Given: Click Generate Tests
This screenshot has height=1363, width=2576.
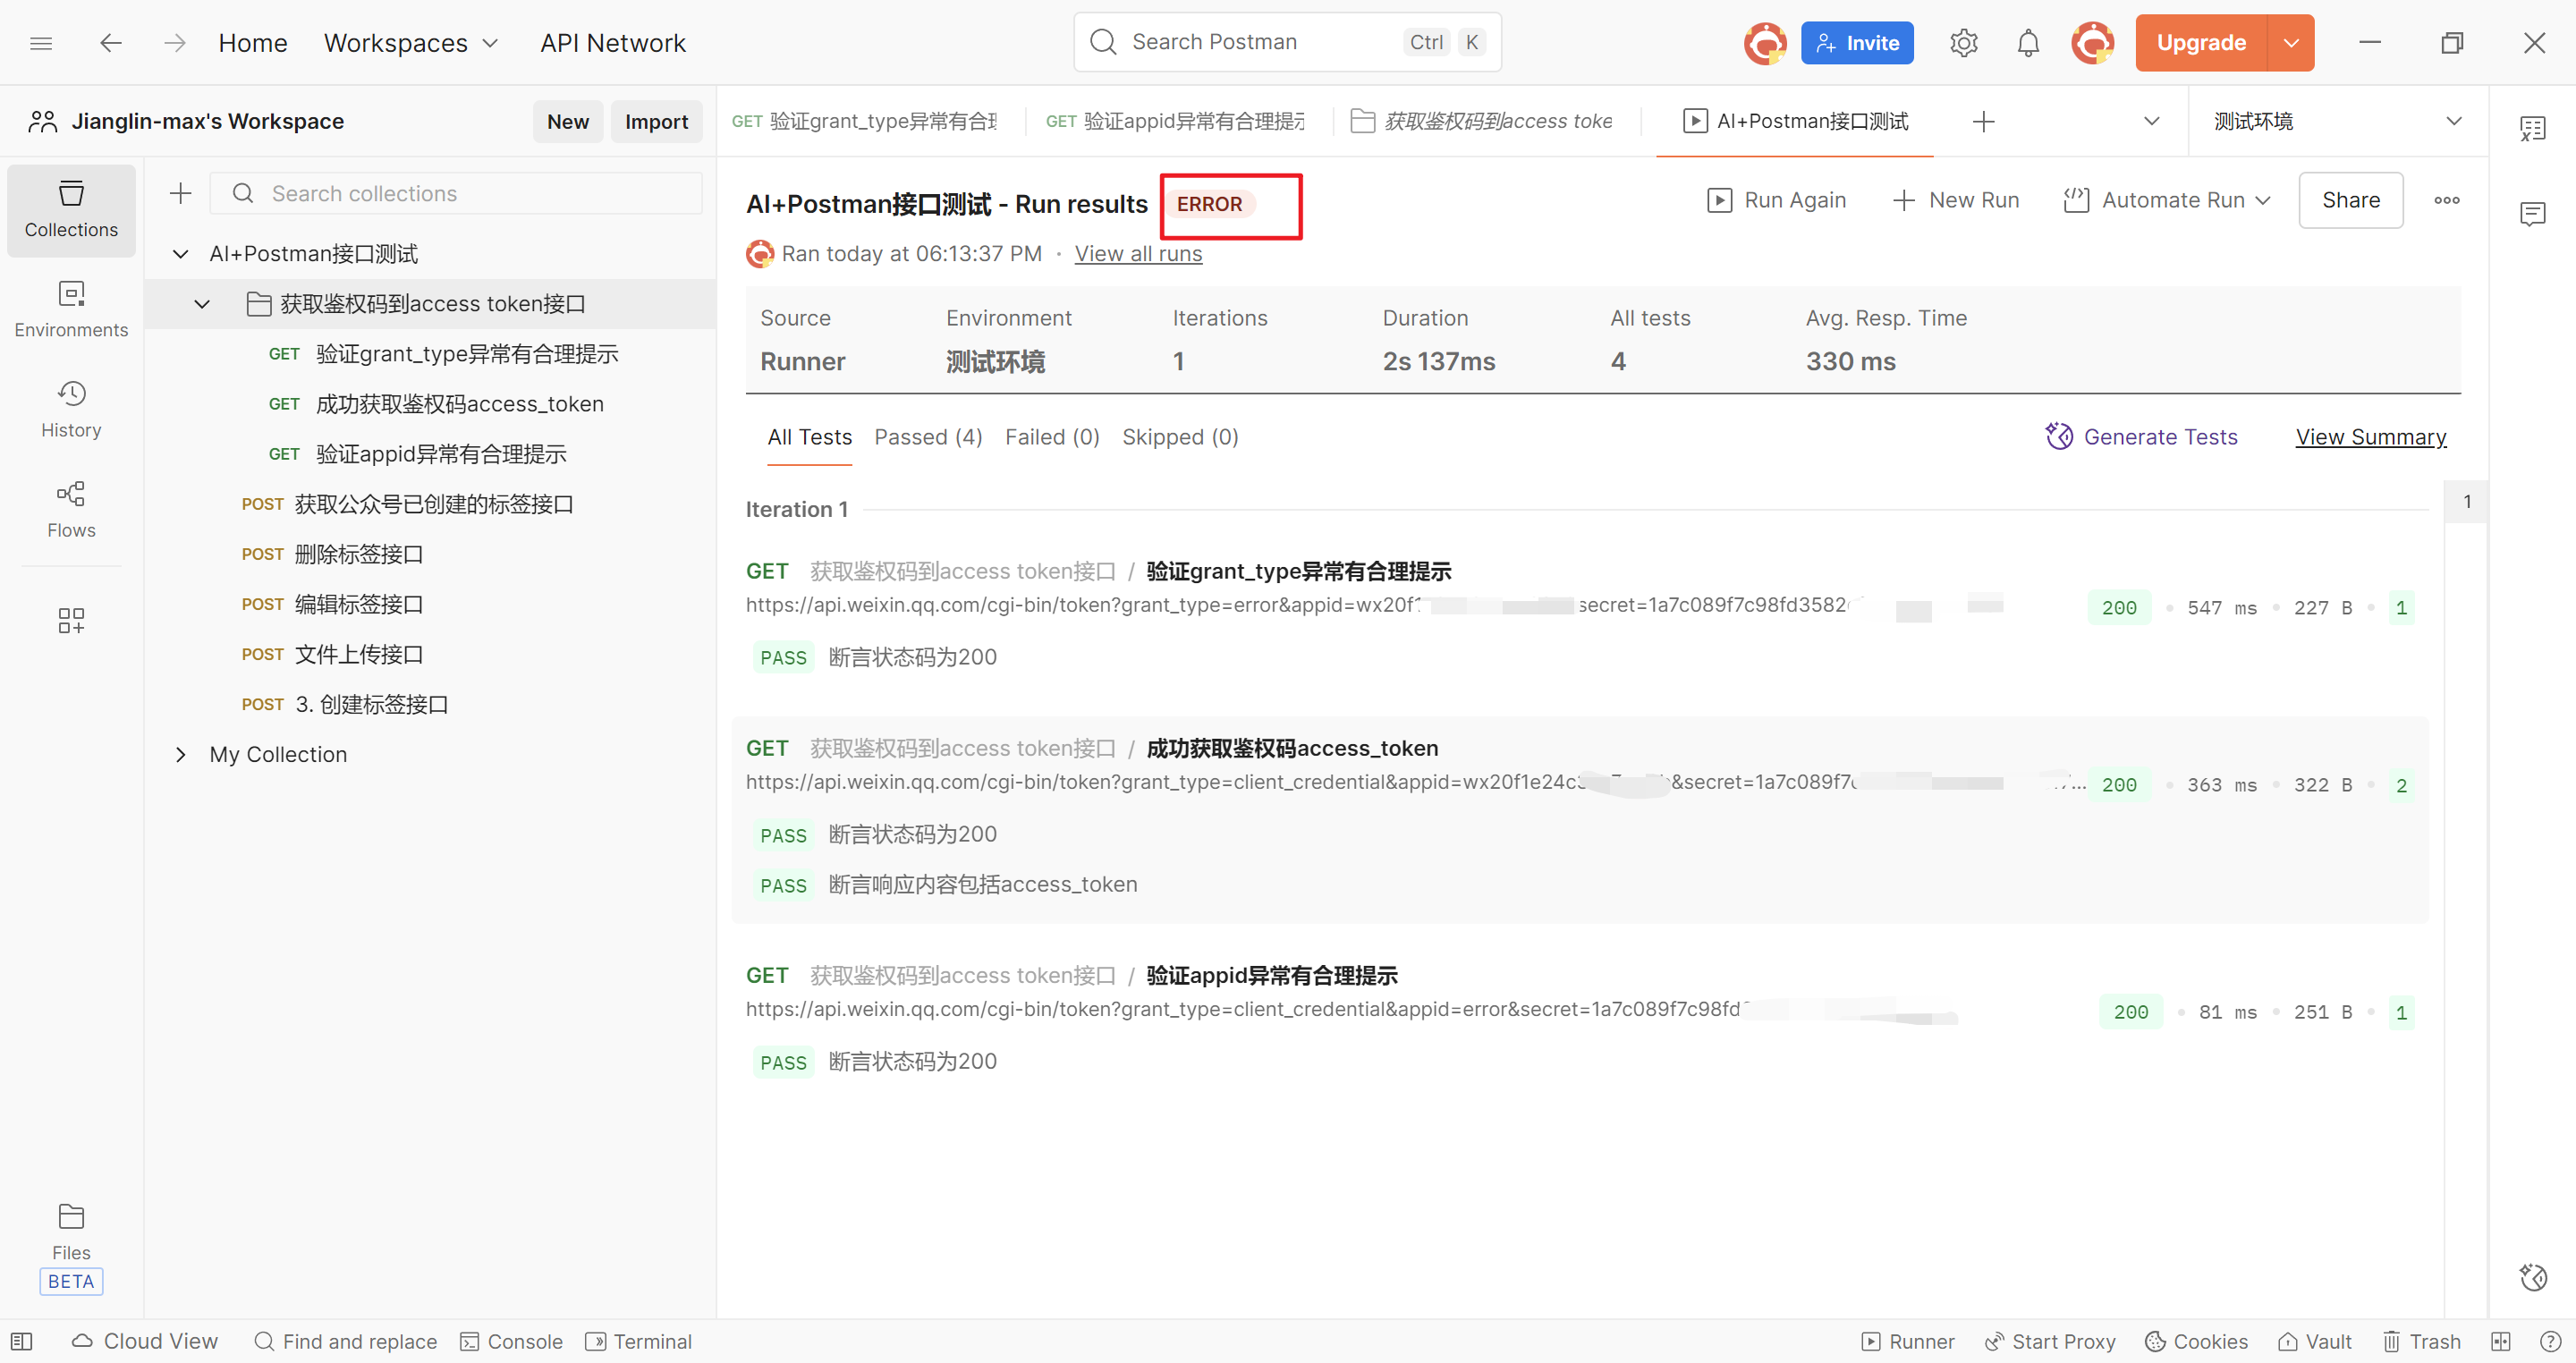Looking at the screenshot, I should pos(2141,437).
